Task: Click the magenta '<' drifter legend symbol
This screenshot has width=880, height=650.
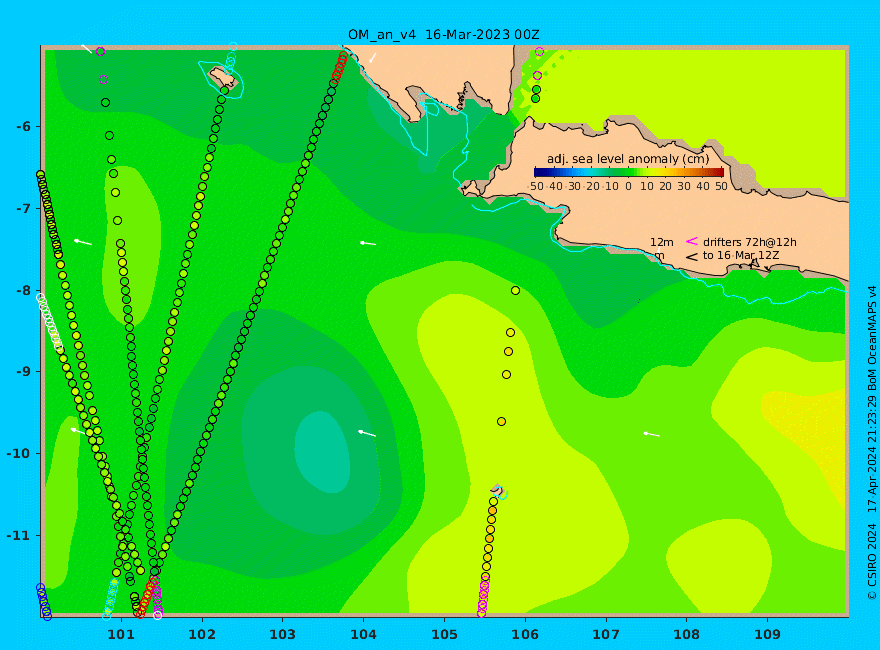Action: pos(692,241)
